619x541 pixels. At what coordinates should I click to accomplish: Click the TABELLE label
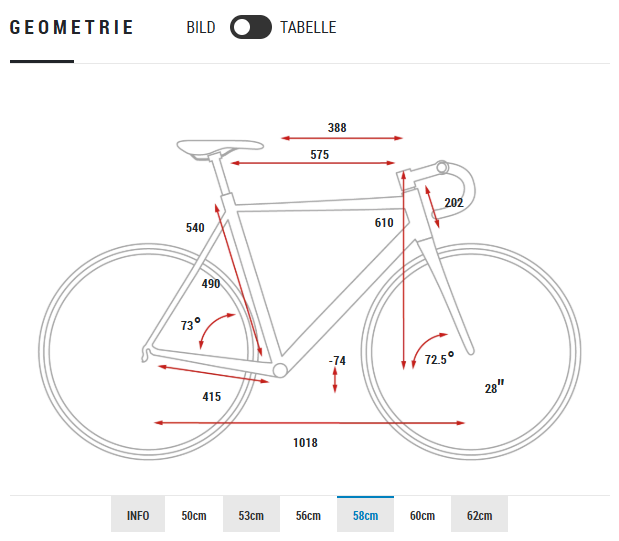click(x=308, y=28)
